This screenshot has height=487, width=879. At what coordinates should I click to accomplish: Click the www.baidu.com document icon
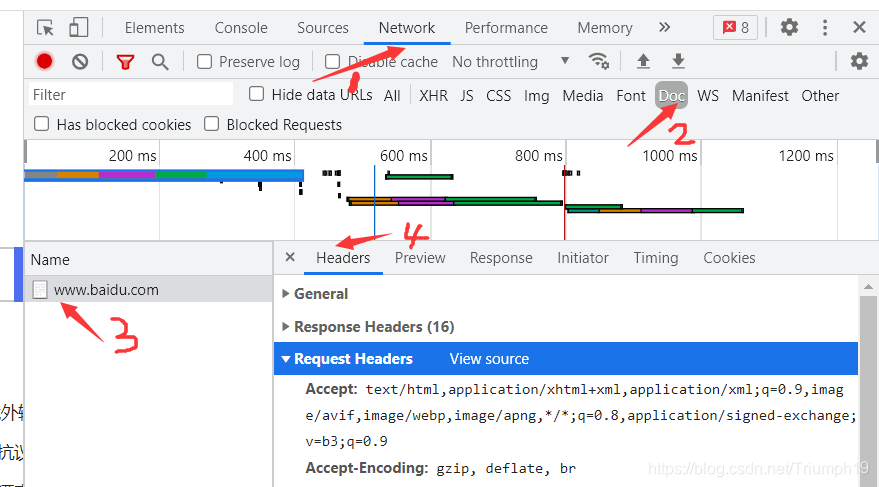point(40,290)
